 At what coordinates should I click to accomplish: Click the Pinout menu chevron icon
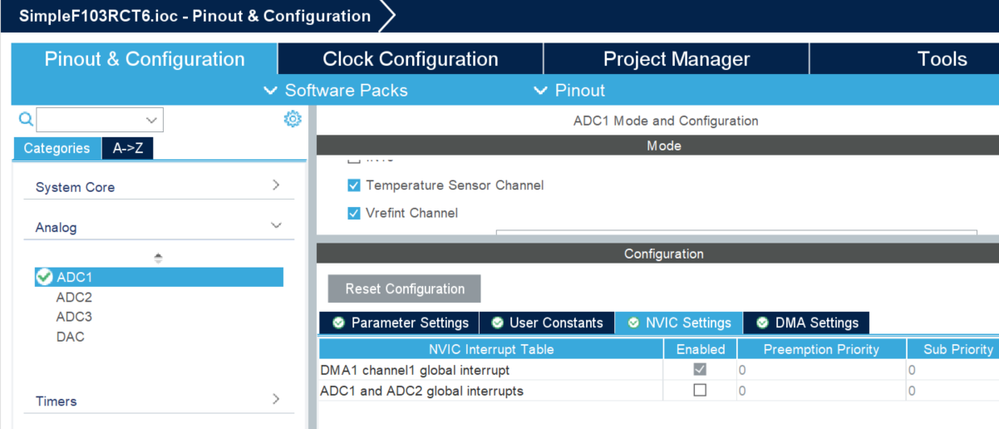pyautogui.click(x=541, y=91)
